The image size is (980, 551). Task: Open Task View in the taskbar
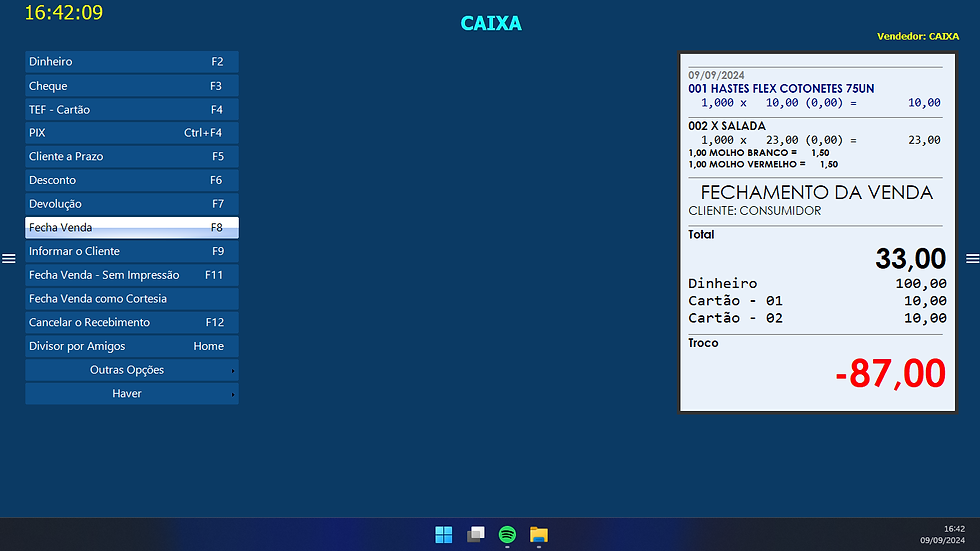coord(476,535)
